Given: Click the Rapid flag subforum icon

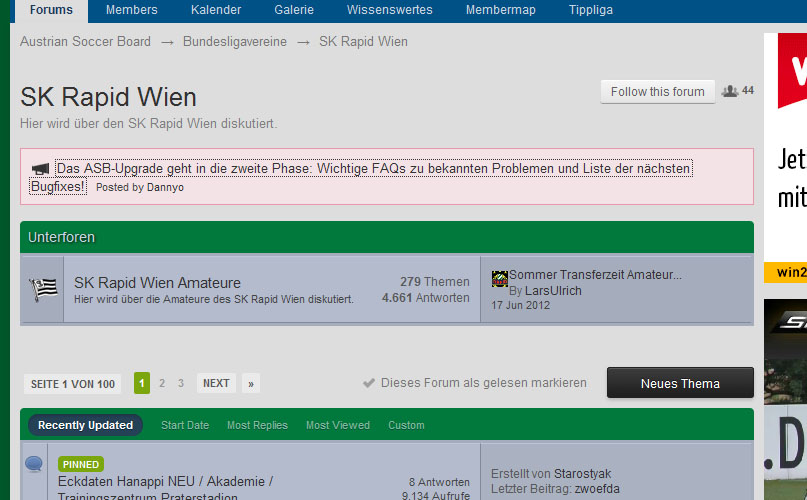Looking at the screenshot, I should [x=43, y=289].
